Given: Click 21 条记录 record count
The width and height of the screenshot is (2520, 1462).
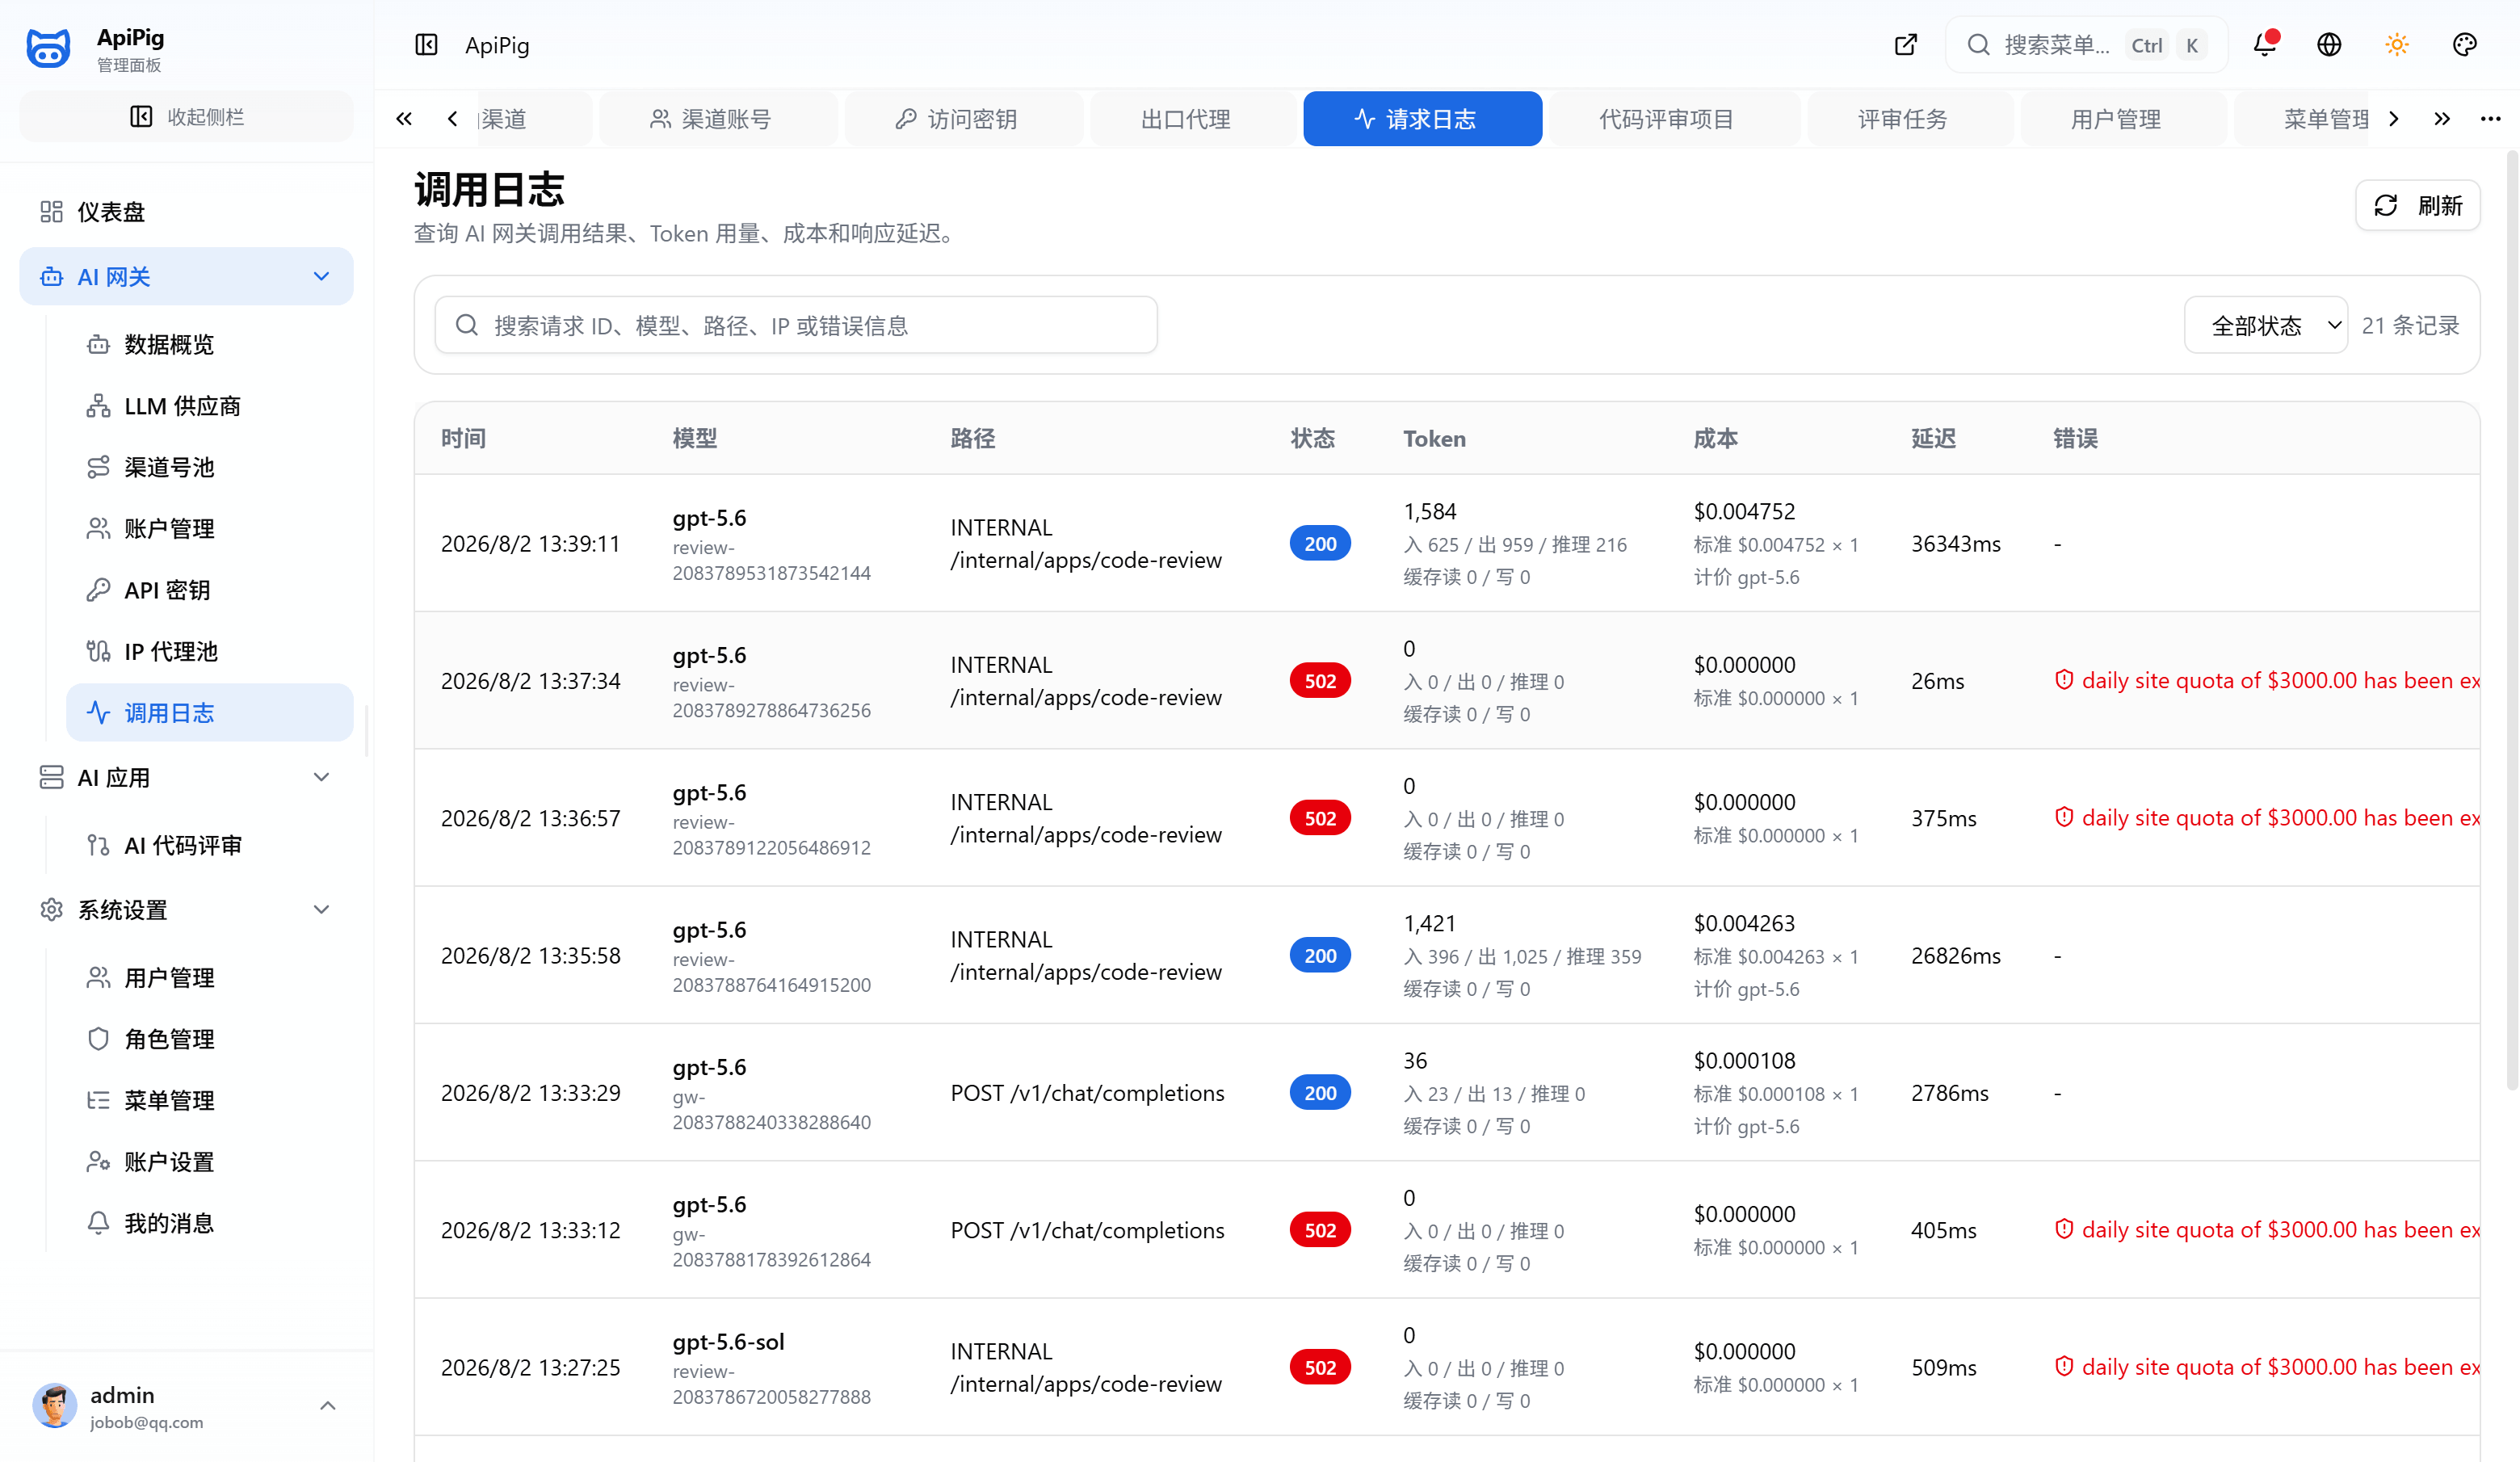Looking at the screenshot, I should tap(2410, 325).
